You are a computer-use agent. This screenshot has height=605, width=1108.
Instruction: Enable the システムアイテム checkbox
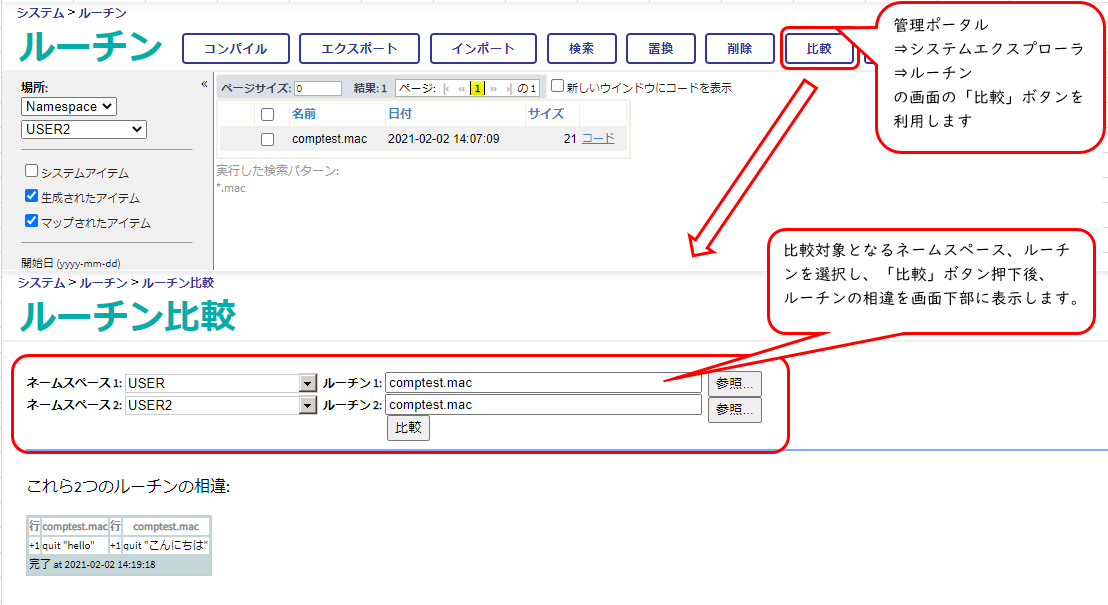(32, 171)
